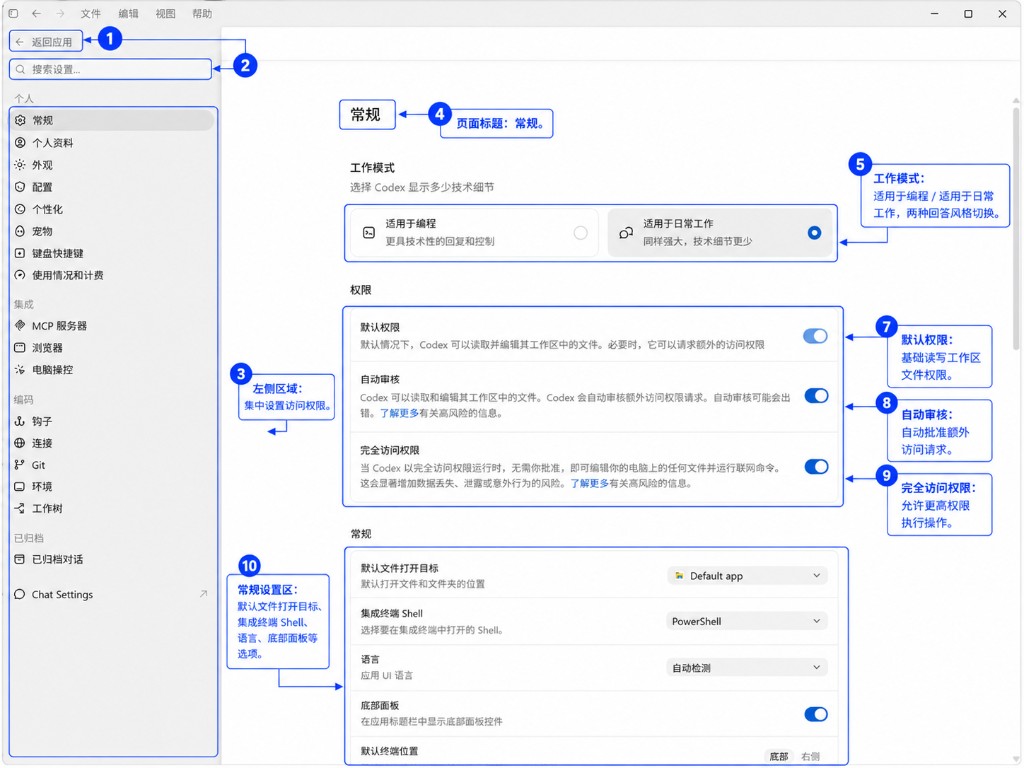This screenshot has height=768, width=1024.
Task: Click the icon beside 配置
Action: [x=20, y=187]
